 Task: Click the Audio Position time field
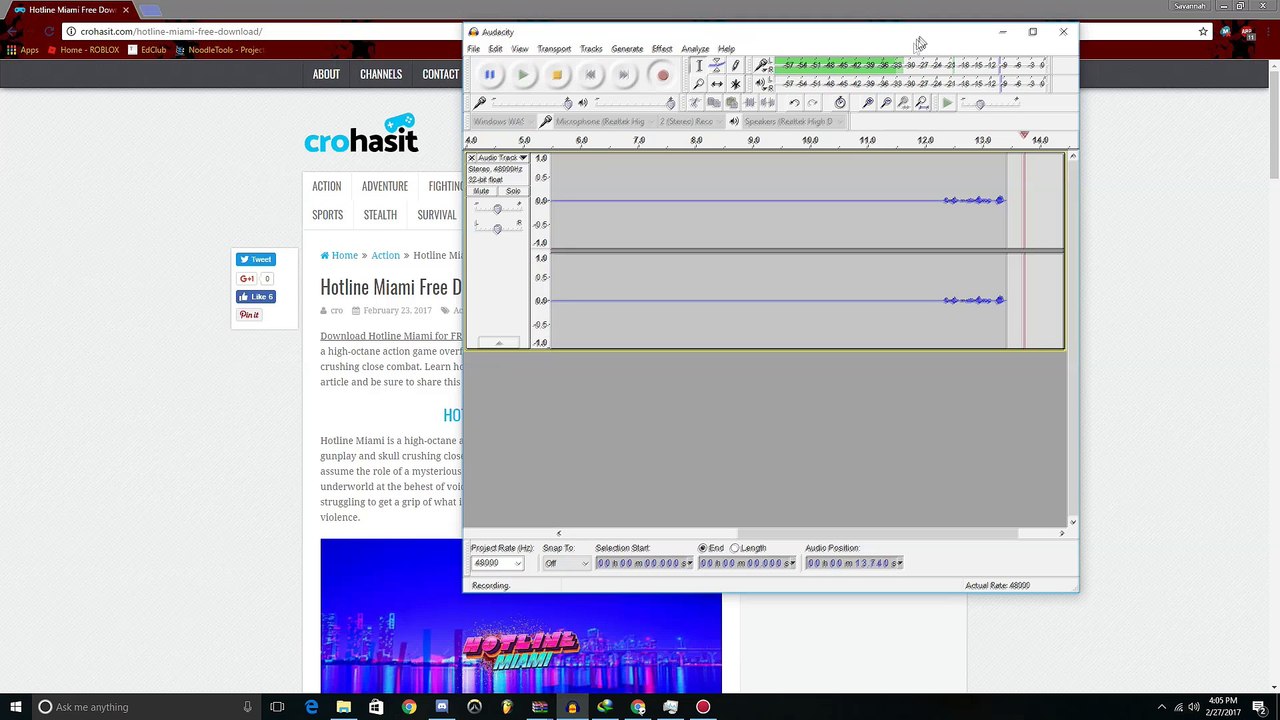(854, 563)
